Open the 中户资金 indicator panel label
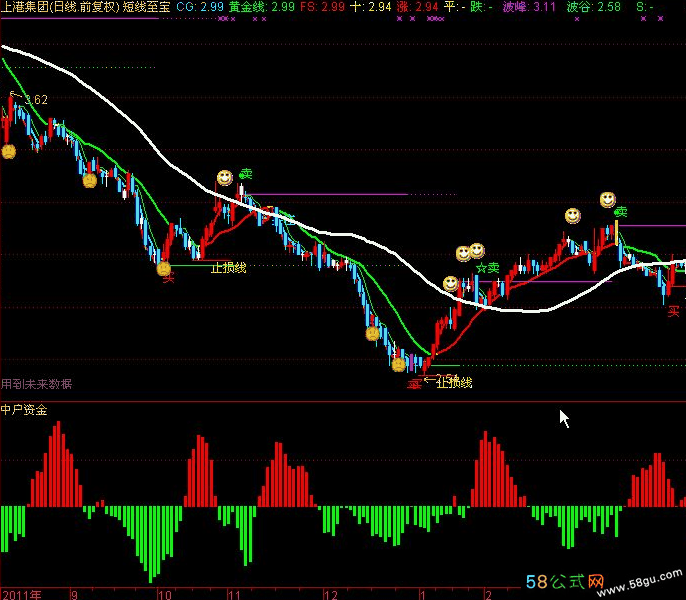 pos(24,409)
